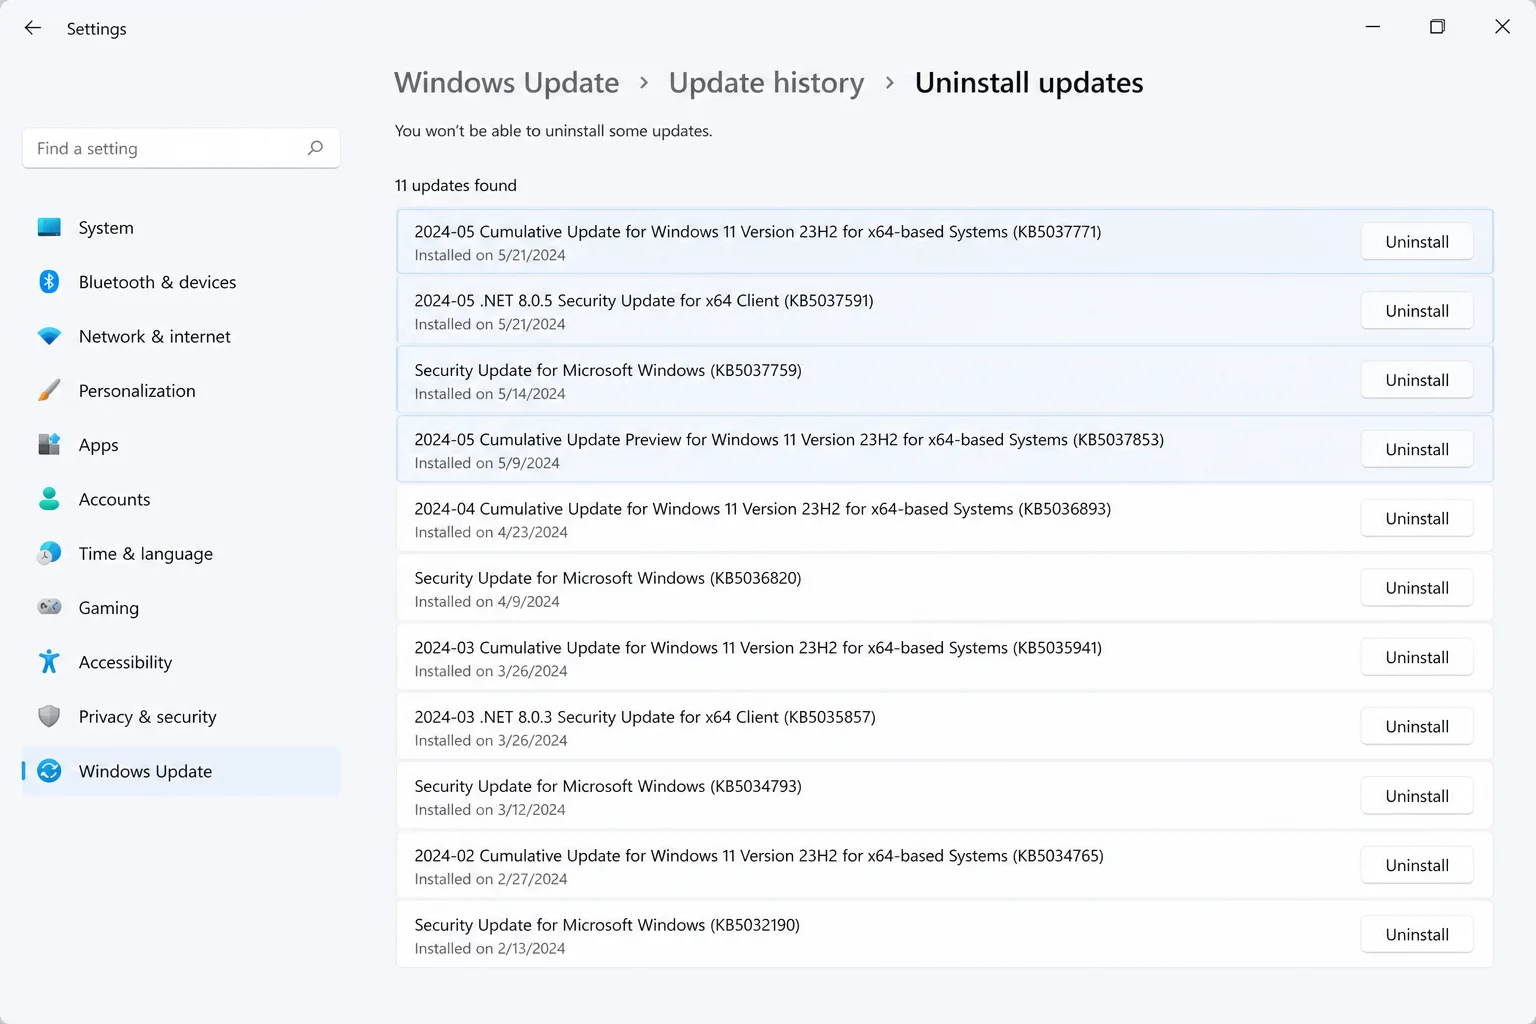Uninstall KB5034765 cumulative update
Image resolution: width=1536 pixels, height=1024 pixels.
1416,865
